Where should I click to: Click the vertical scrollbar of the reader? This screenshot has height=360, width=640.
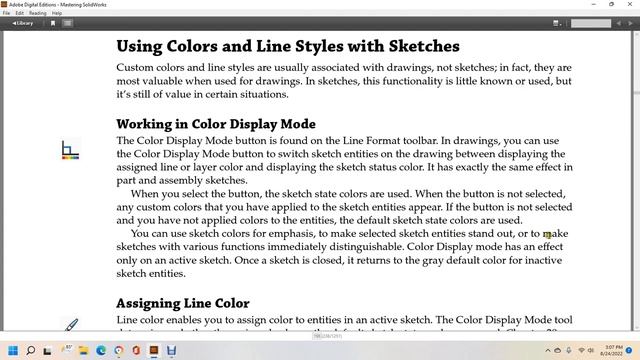(x=636, y=181)
